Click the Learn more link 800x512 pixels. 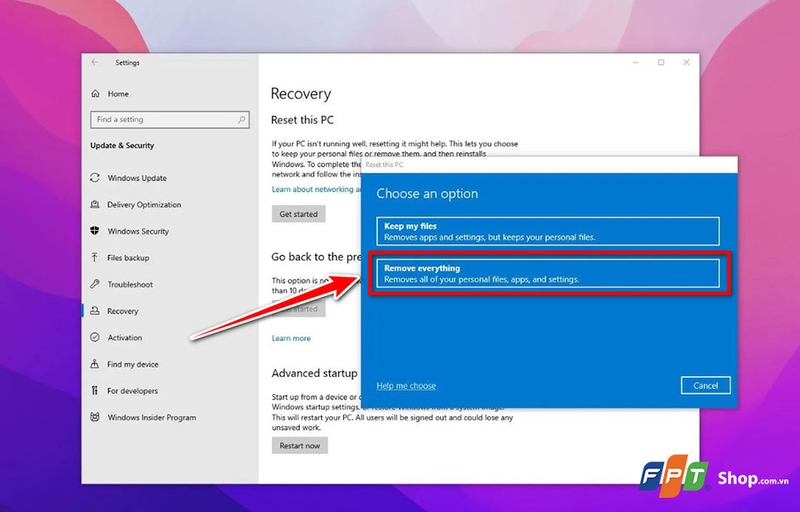click(x=291, y=338)
